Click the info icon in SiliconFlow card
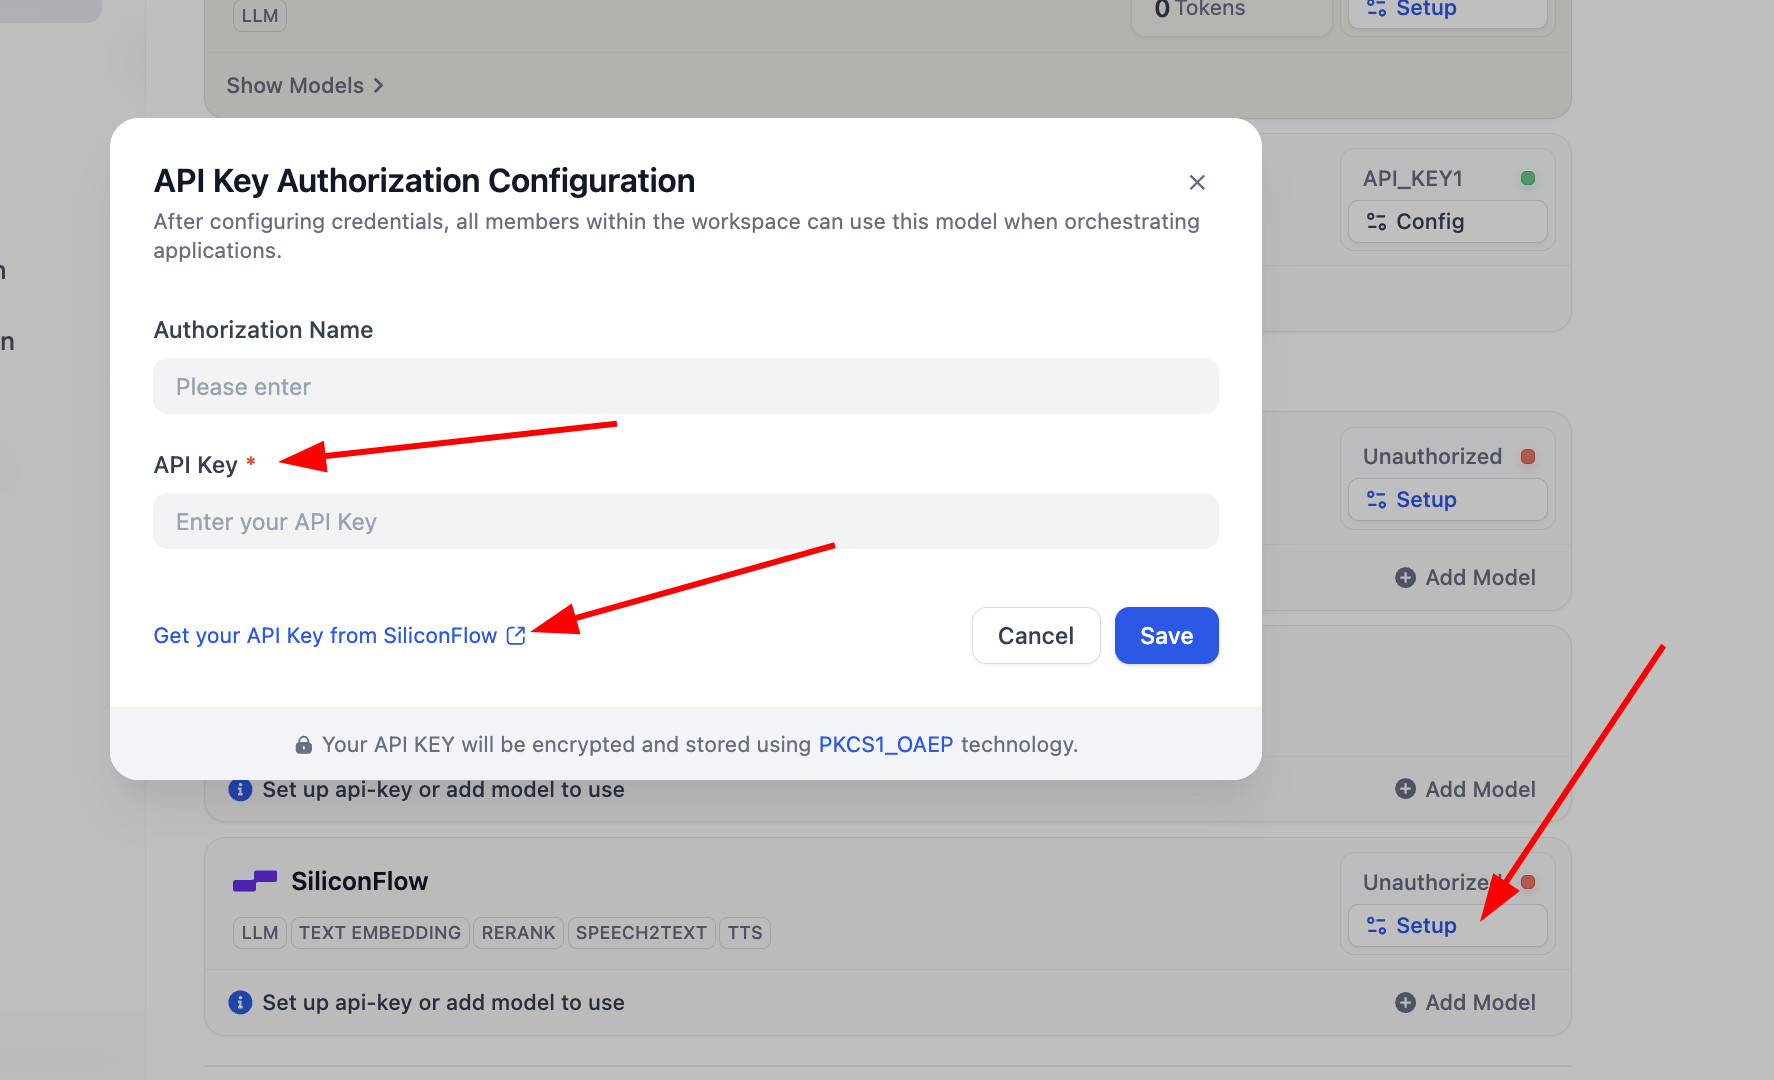Viewport: 1774px width, 1080px height. [x=240, y=1002]
